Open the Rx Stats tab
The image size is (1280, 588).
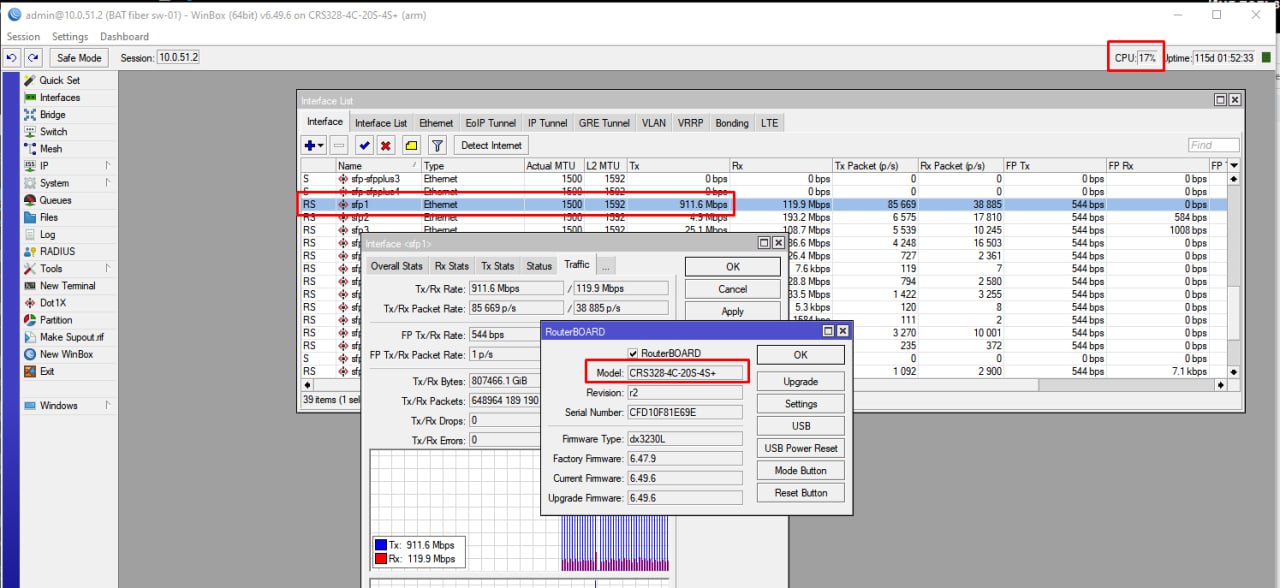(452, 266)
